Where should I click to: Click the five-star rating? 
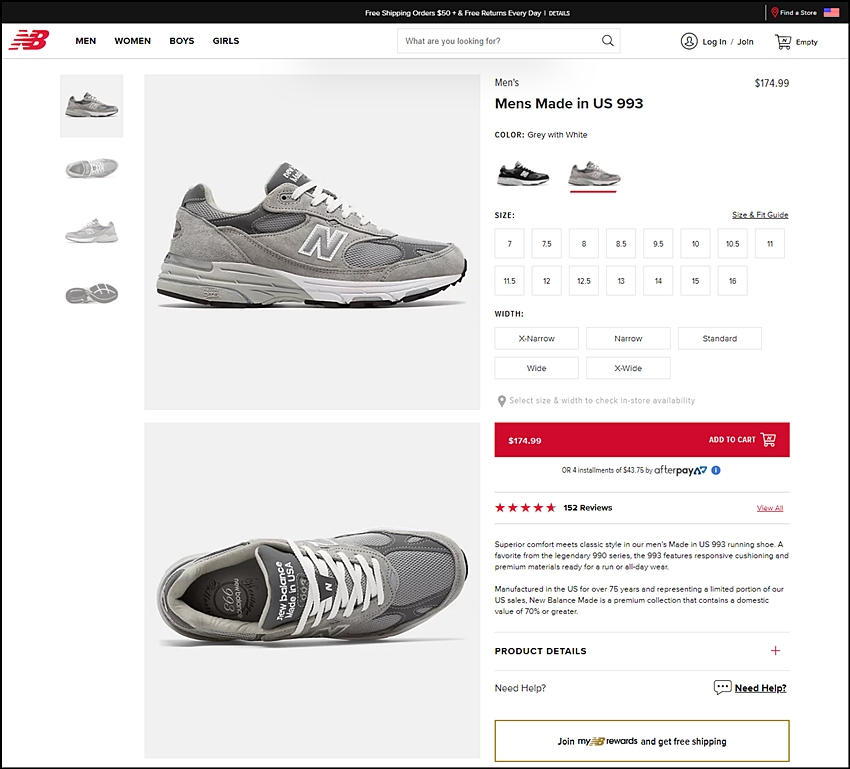coord(525,508)
